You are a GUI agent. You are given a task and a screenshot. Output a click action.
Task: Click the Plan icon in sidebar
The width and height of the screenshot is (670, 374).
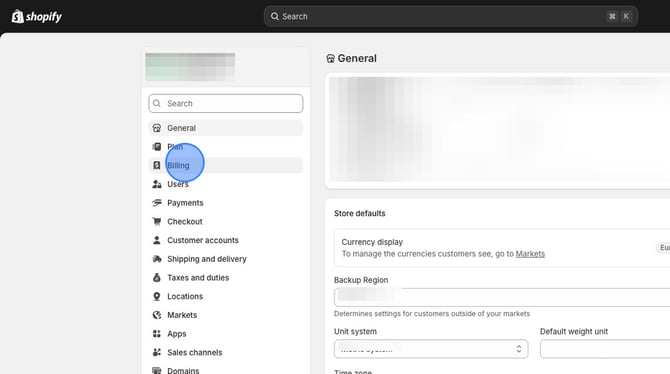157,147
